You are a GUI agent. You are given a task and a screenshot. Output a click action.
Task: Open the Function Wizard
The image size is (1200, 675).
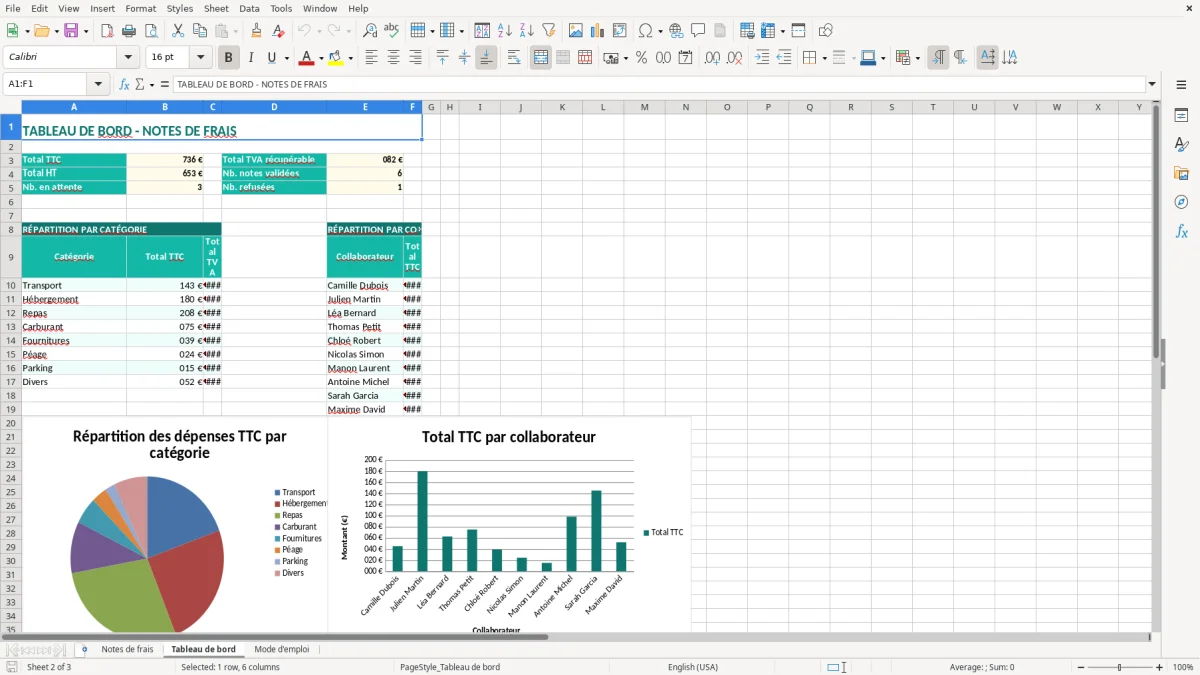point(125,84)
